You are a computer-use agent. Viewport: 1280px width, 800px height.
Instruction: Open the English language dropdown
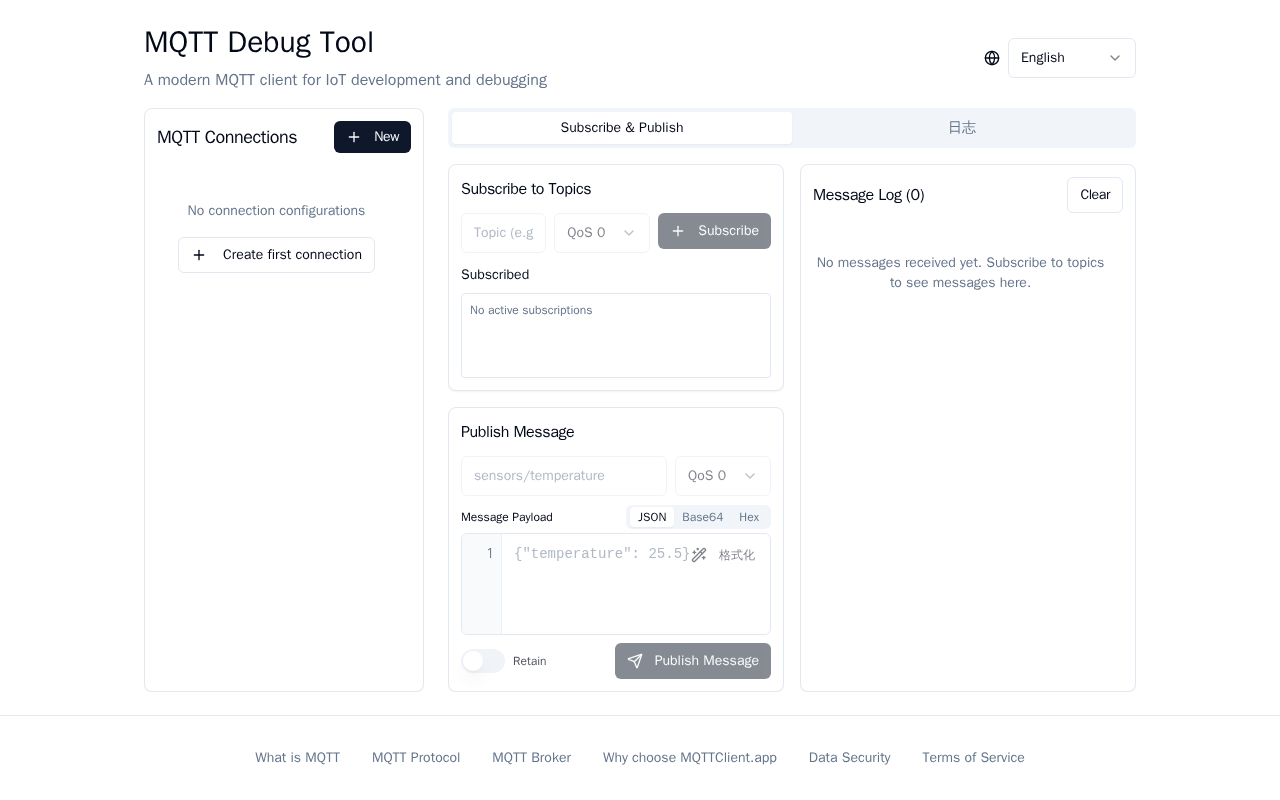1072,58
